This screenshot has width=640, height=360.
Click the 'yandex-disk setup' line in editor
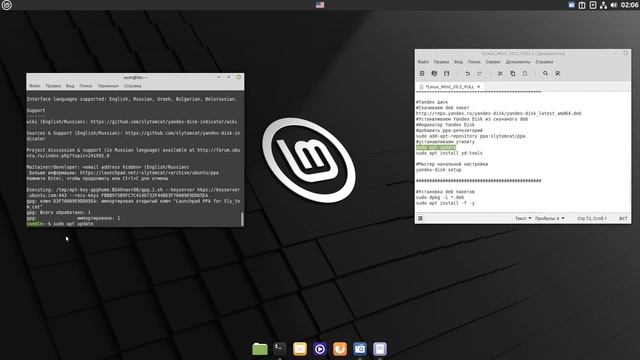[438, 170]
